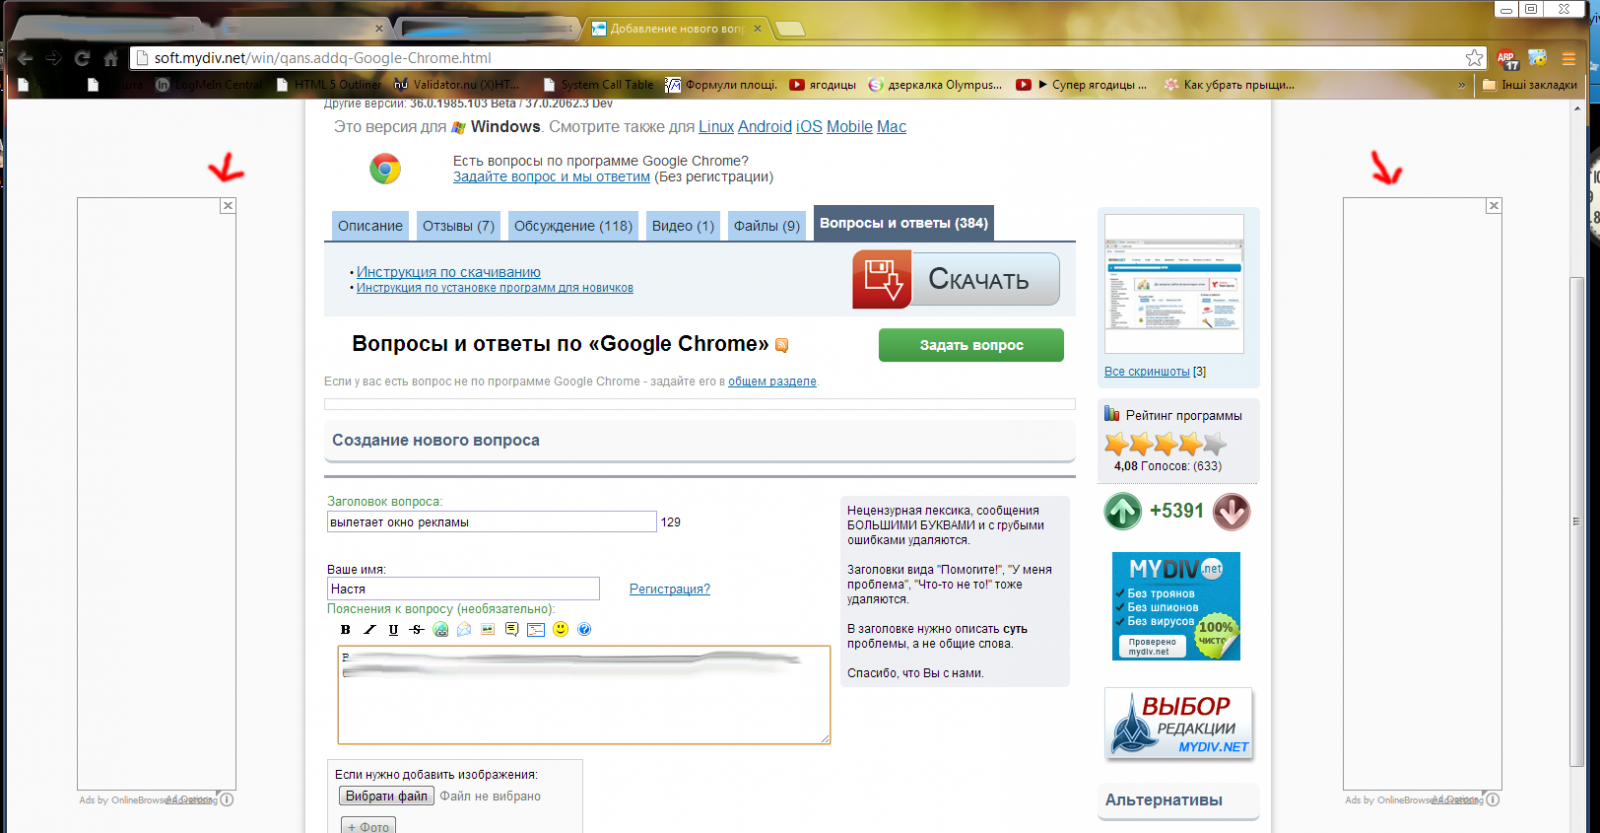Open program screenshot thumbnail
The image size is (1600, 833).
[x=1174, y=284]
